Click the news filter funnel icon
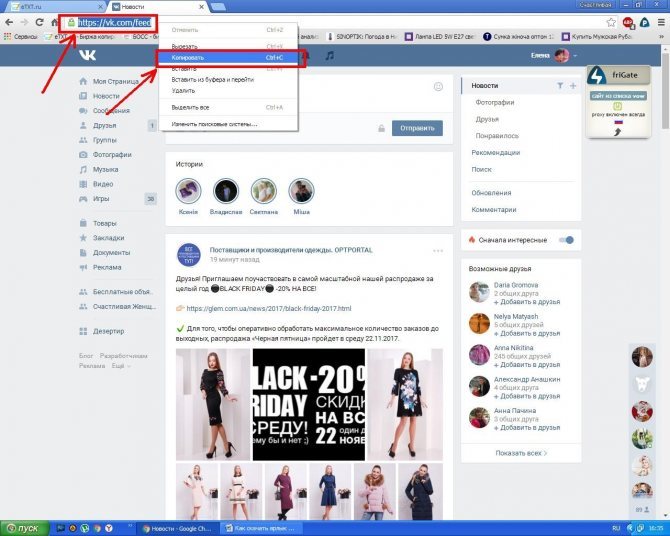 click(x=560, y=85)
